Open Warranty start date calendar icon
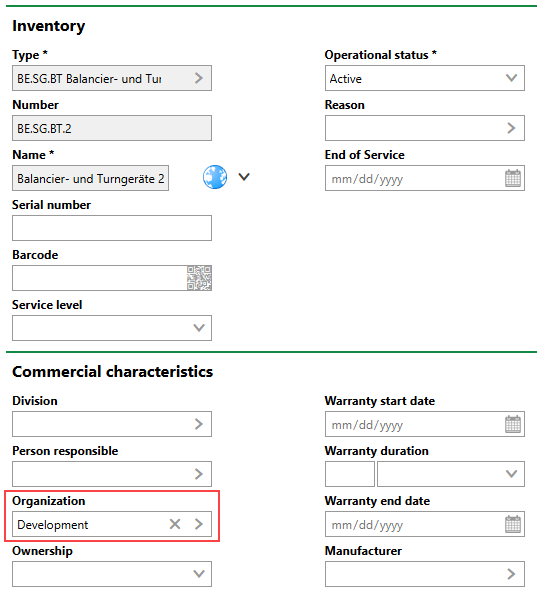The width and height of the screenshot is (537, 595). click(513, 424)
